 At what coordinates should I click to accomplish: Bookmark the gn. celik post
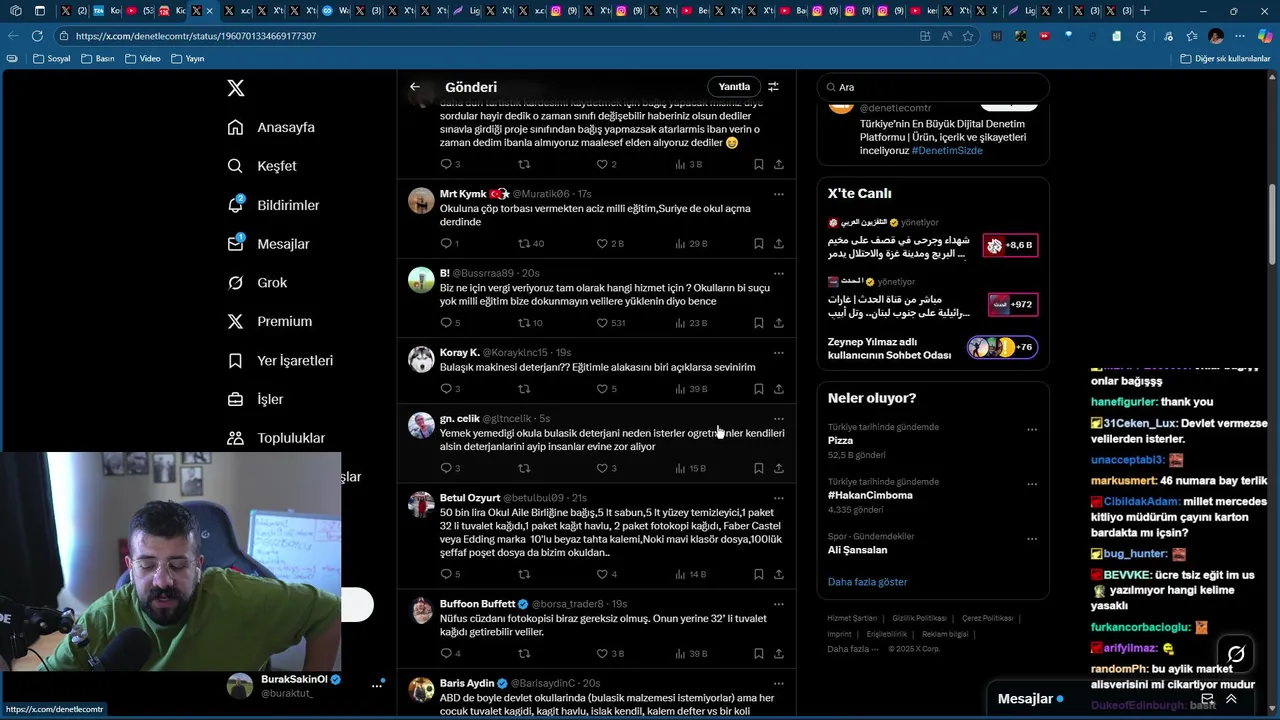coord(759,468)
